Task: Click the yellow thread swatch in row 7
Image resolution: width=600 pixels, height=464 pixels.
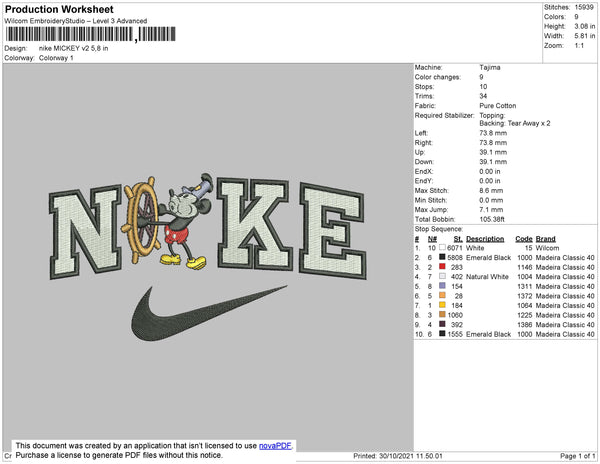Action: (442, 305)
